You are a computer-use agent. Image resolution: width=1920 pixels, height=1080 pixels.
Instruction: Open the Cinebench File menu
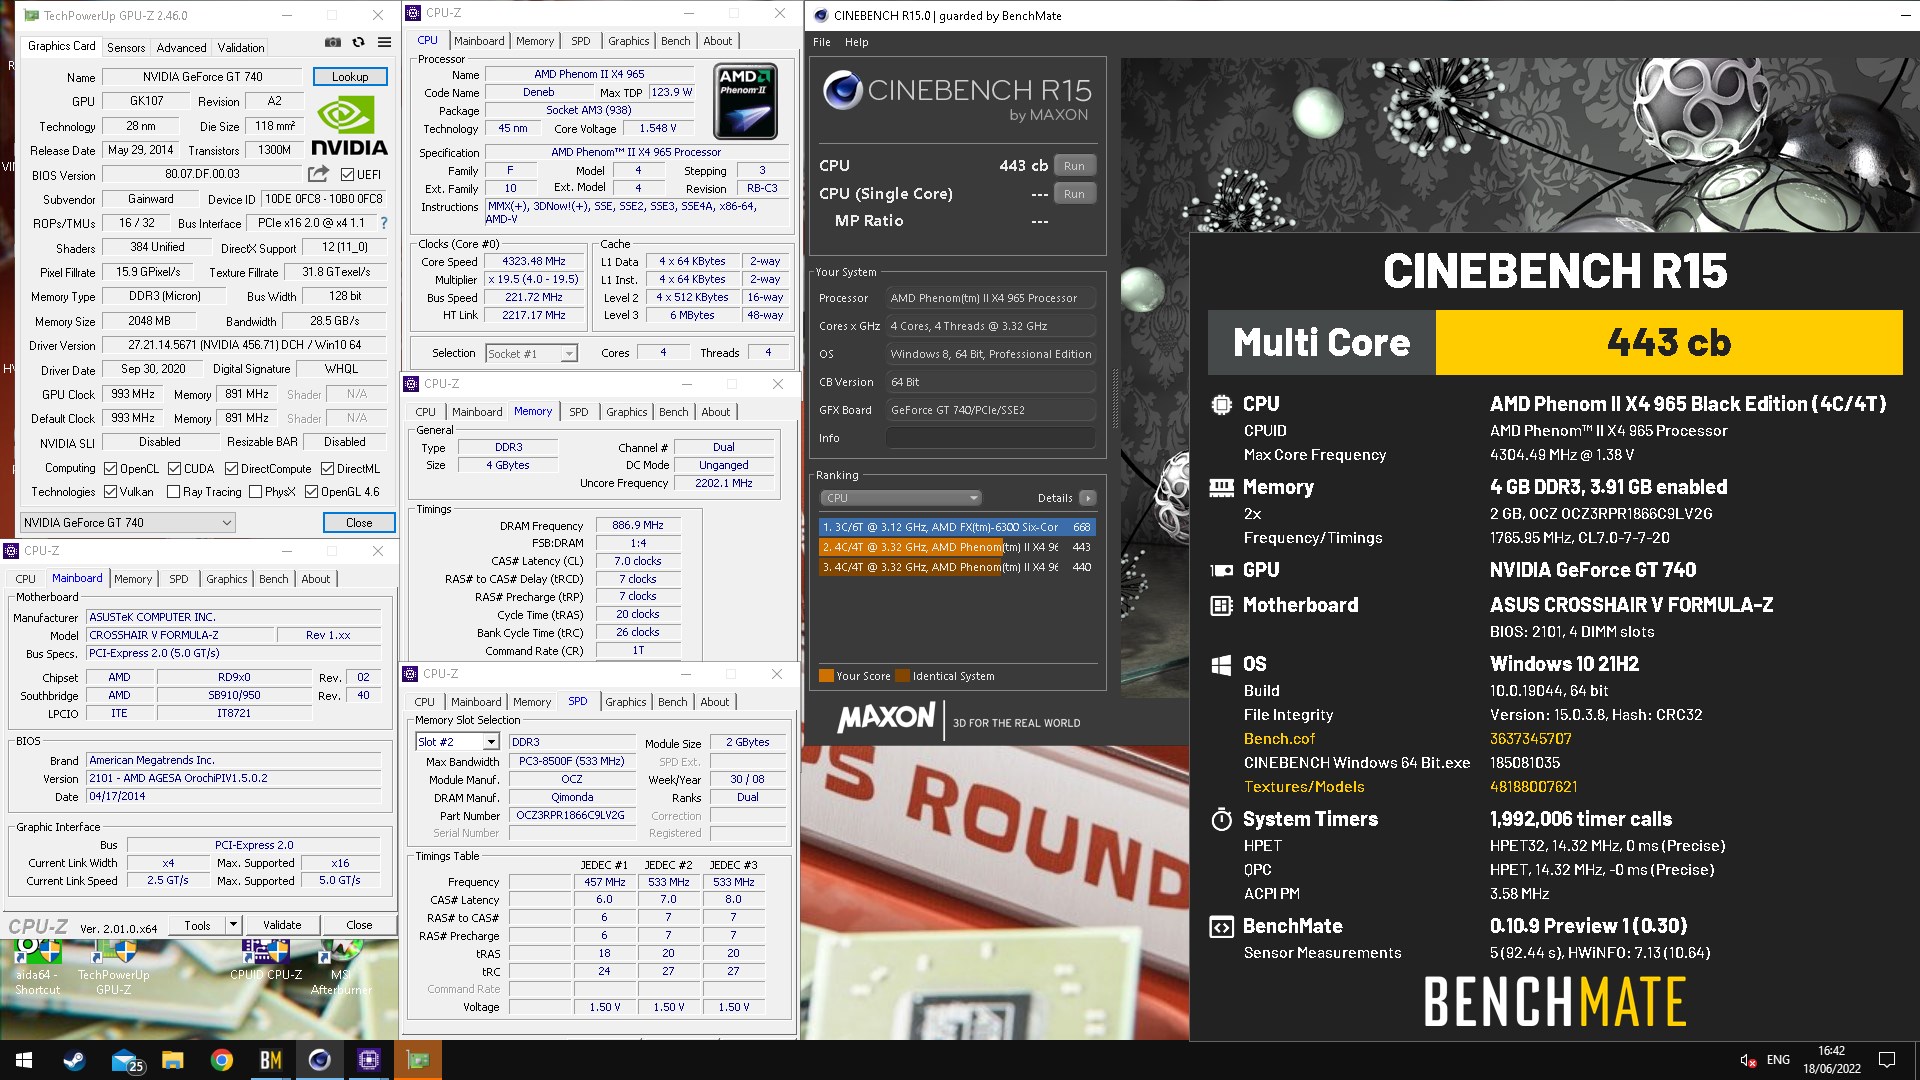tap(822, 42)
